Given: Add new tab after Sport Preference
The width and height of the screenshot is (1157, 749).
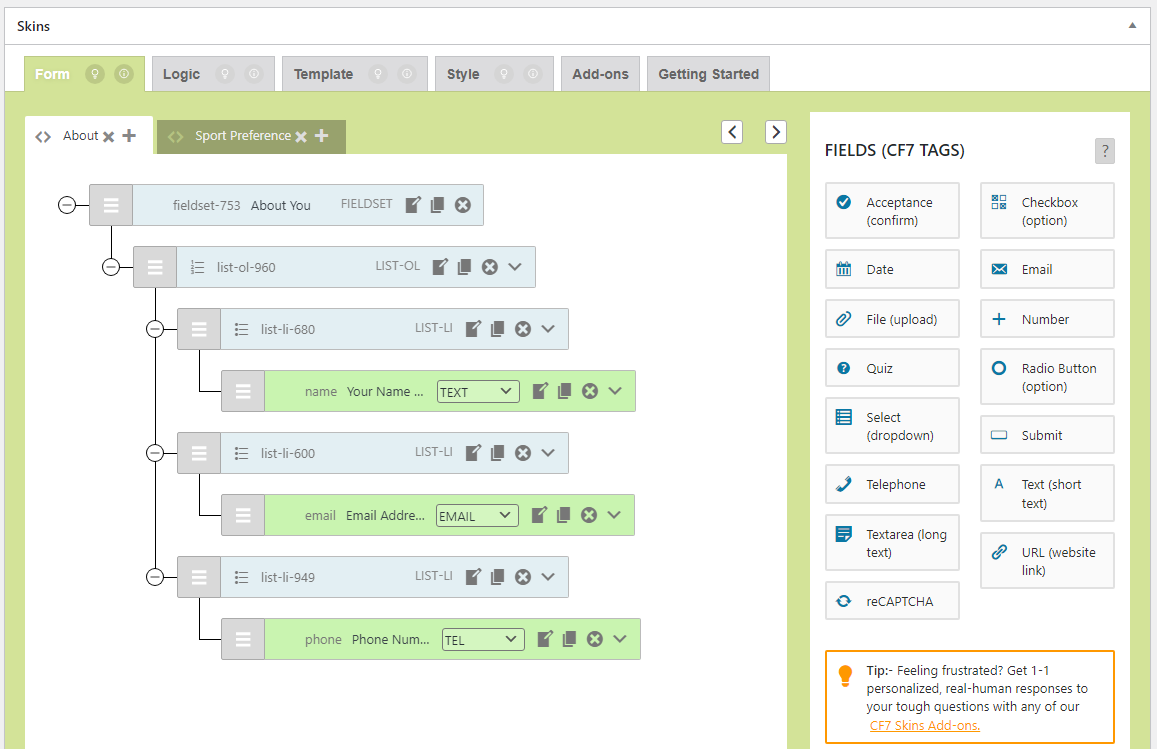Looking at the screenshot, I should click(321, 136).
